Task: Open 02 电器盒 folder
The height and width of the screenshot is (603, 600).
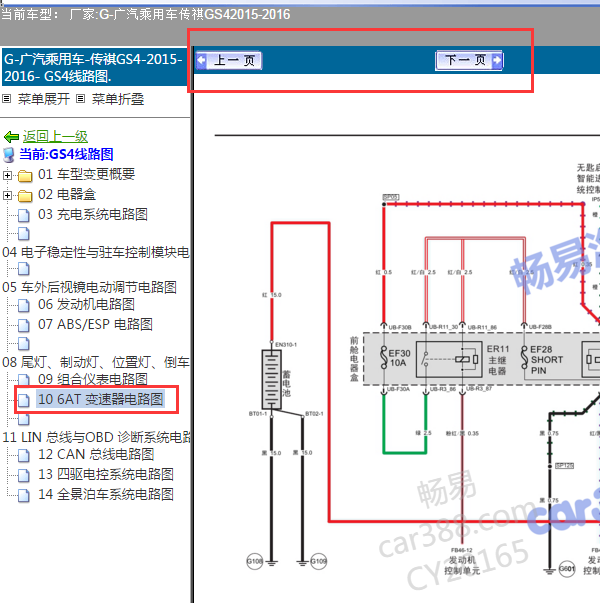Action: [67, 194]
